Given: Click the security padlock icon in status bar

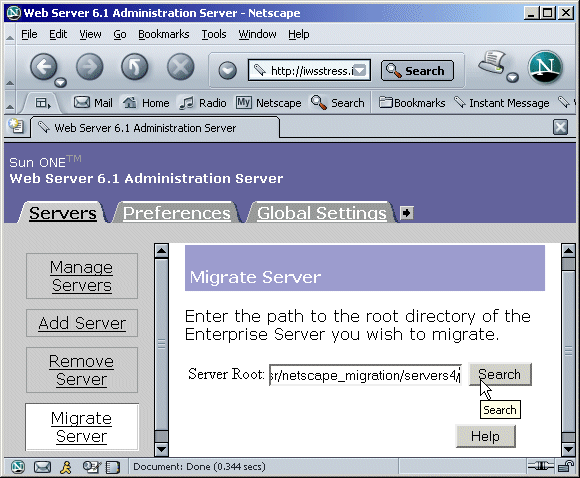Looking at the screenshot, I should tap(566, 467).
